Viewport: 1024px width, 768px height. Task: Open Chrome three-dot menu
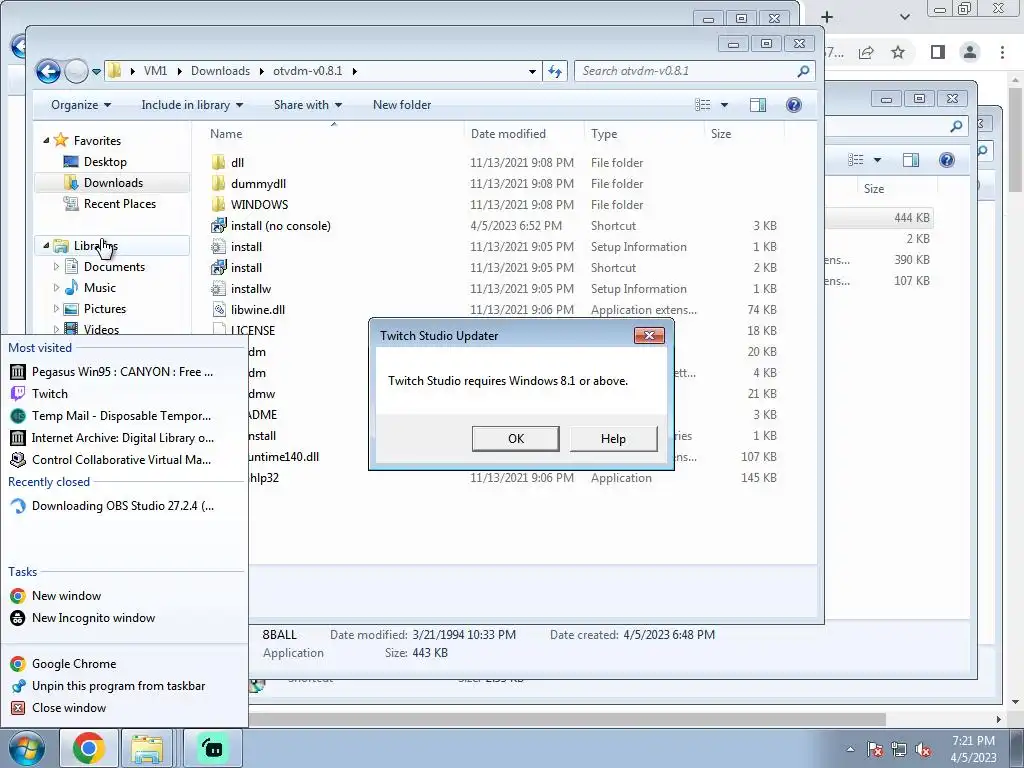(1002, 52)
